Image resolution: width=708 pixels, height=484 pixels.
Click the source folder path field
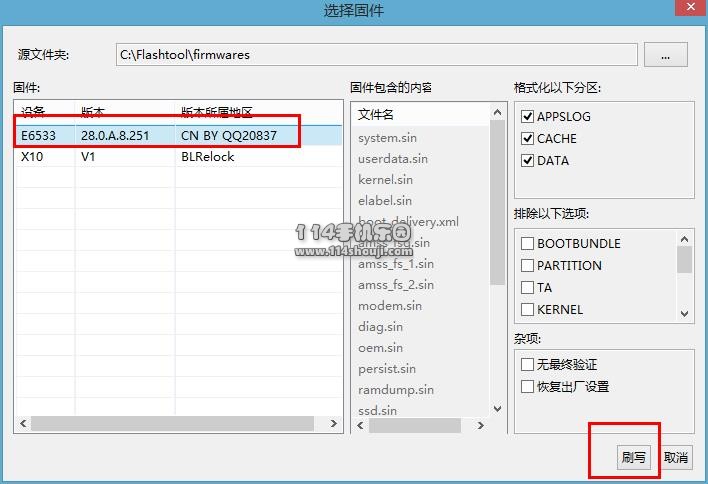coord(375,55)
